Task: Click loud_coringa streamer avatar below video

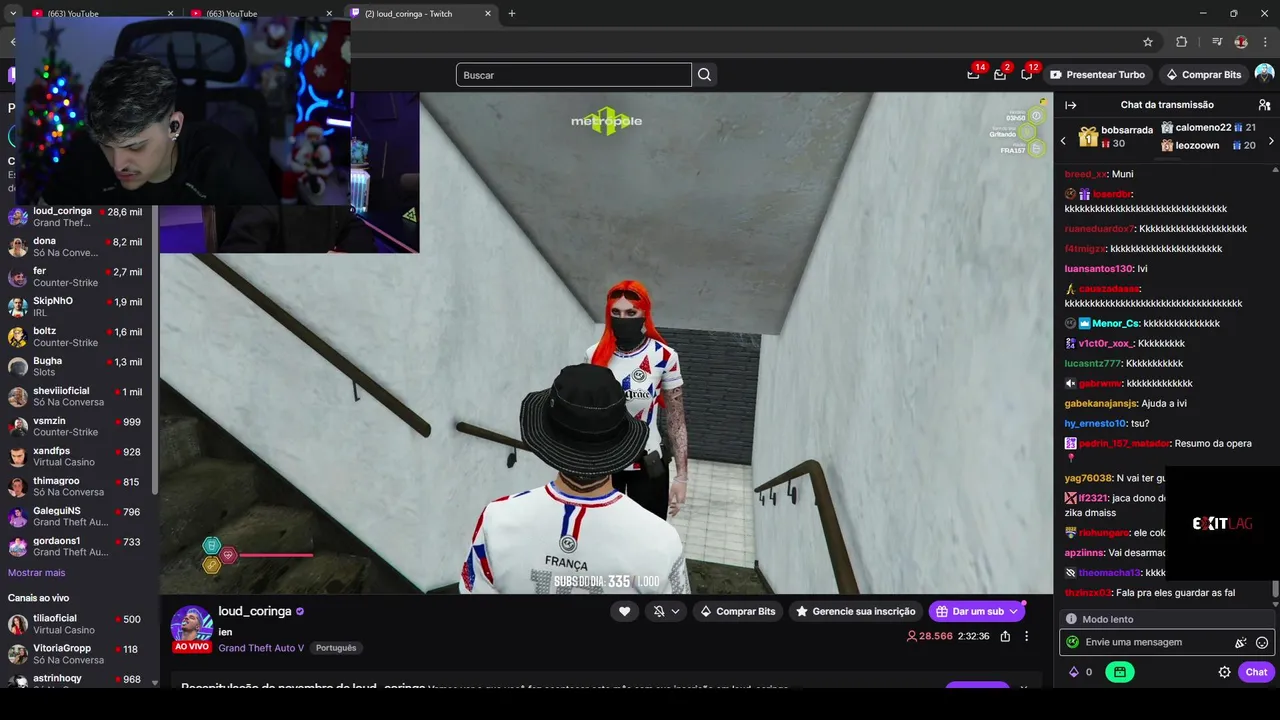Action: (191, 625)
